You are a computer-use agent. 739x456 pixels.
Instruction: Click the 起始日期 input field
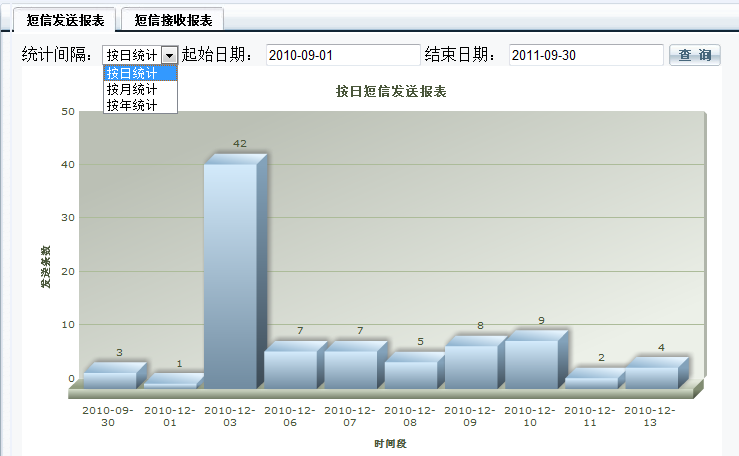pos(342,55)
